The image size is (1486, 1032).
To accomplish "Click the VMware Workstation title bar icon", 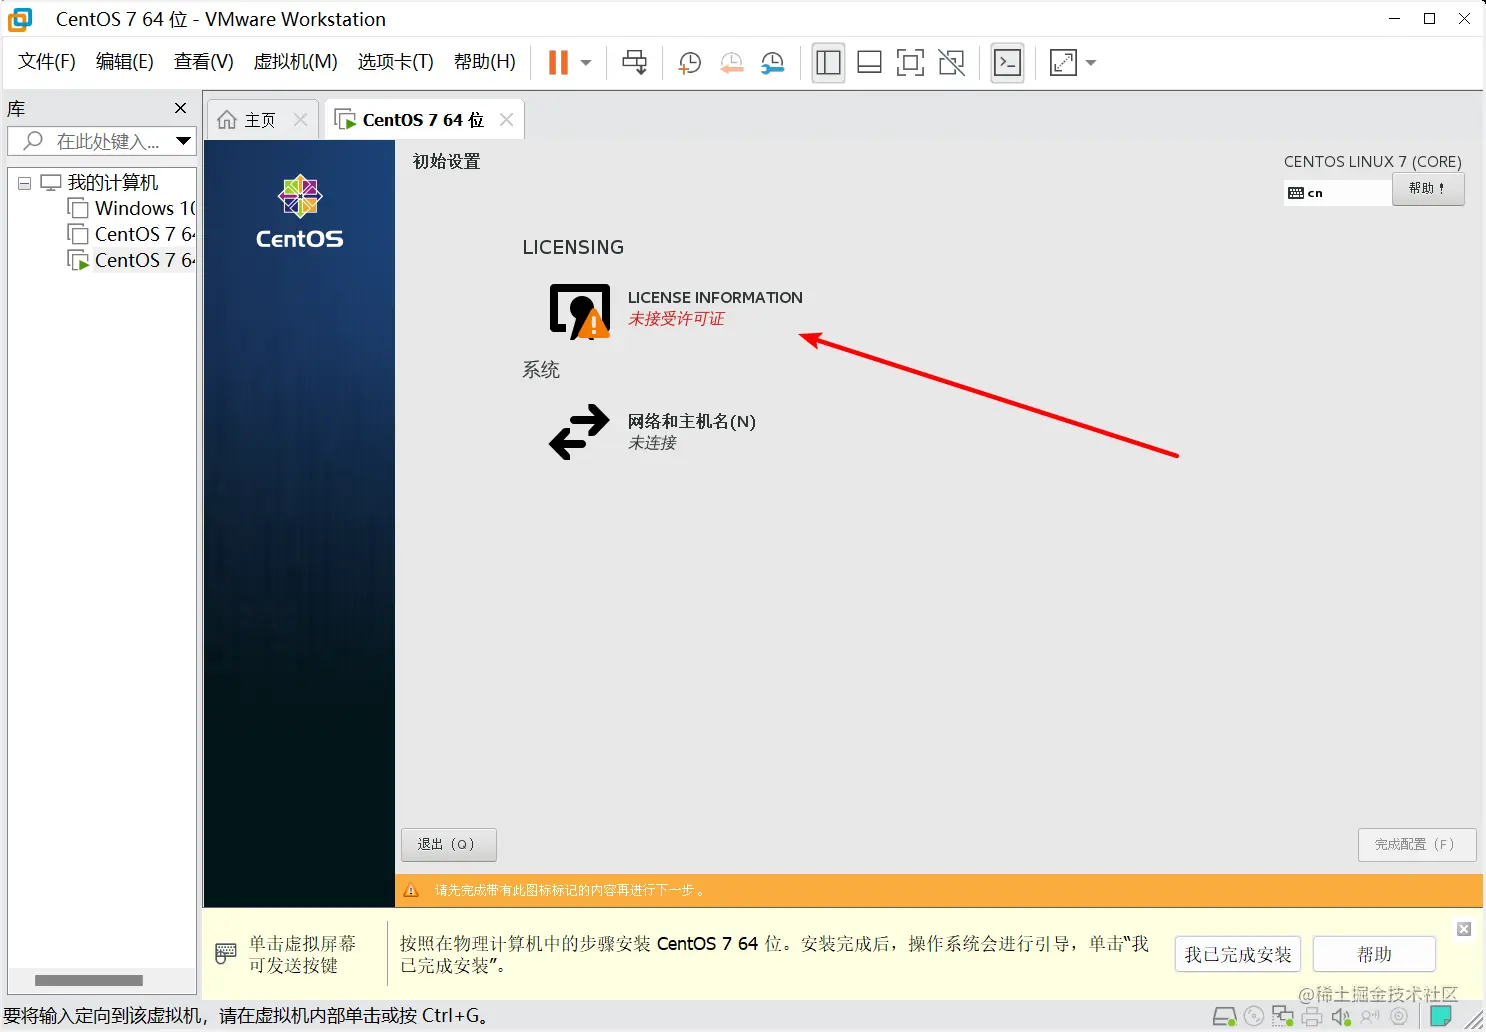I will pyautogui.click(x=20, y=19).
